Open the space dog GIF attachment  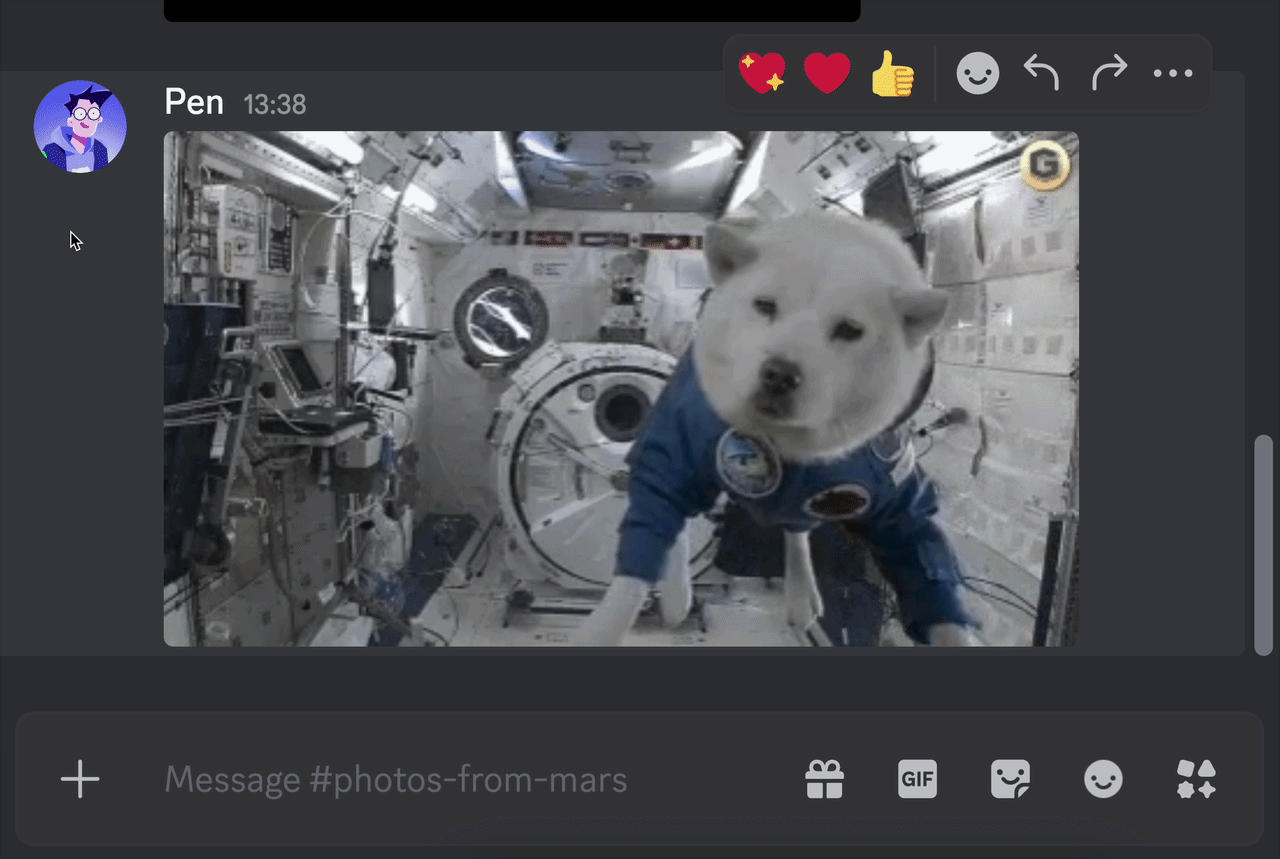point(621,389)
